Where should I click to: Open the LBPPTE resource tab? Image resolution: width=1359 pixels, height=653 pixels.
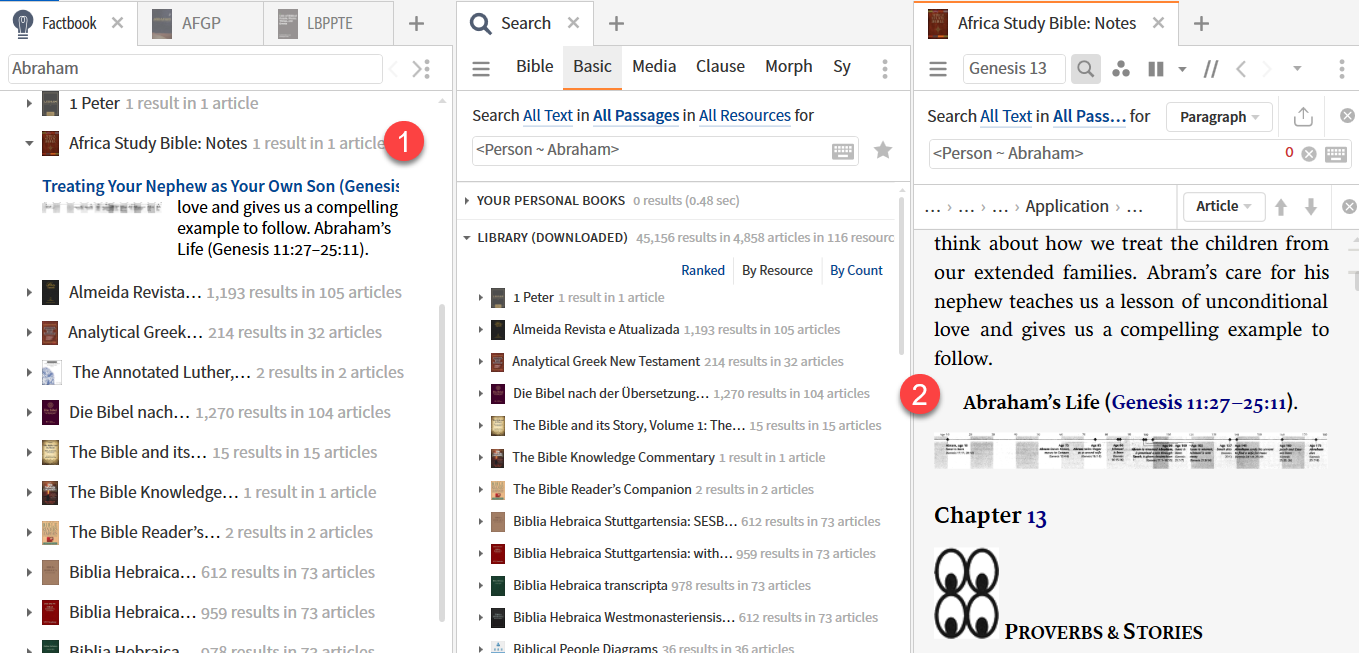(x=329, y=24)
